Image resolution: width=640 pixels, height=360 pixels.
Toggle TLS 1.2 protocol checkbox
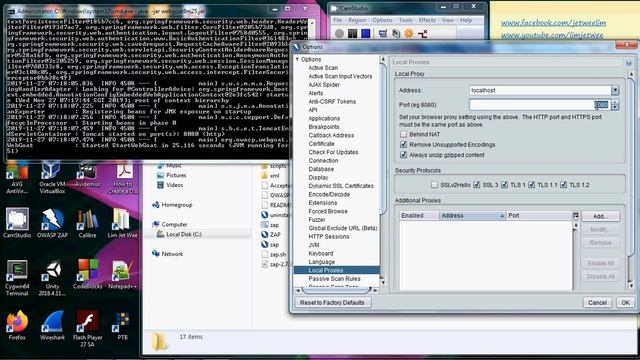tap(564, 185)
